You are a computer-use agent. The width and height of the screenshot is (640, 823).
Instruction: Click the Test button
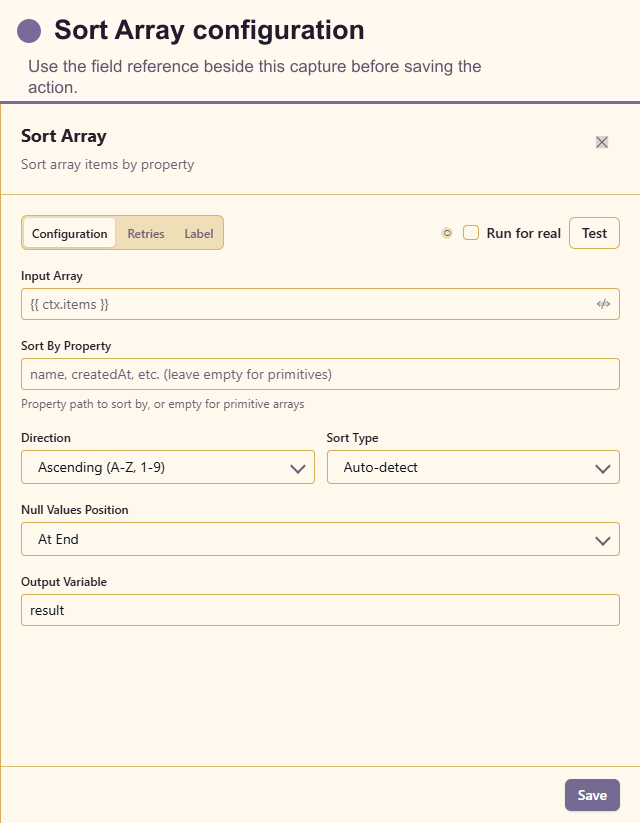coord(594,233)
